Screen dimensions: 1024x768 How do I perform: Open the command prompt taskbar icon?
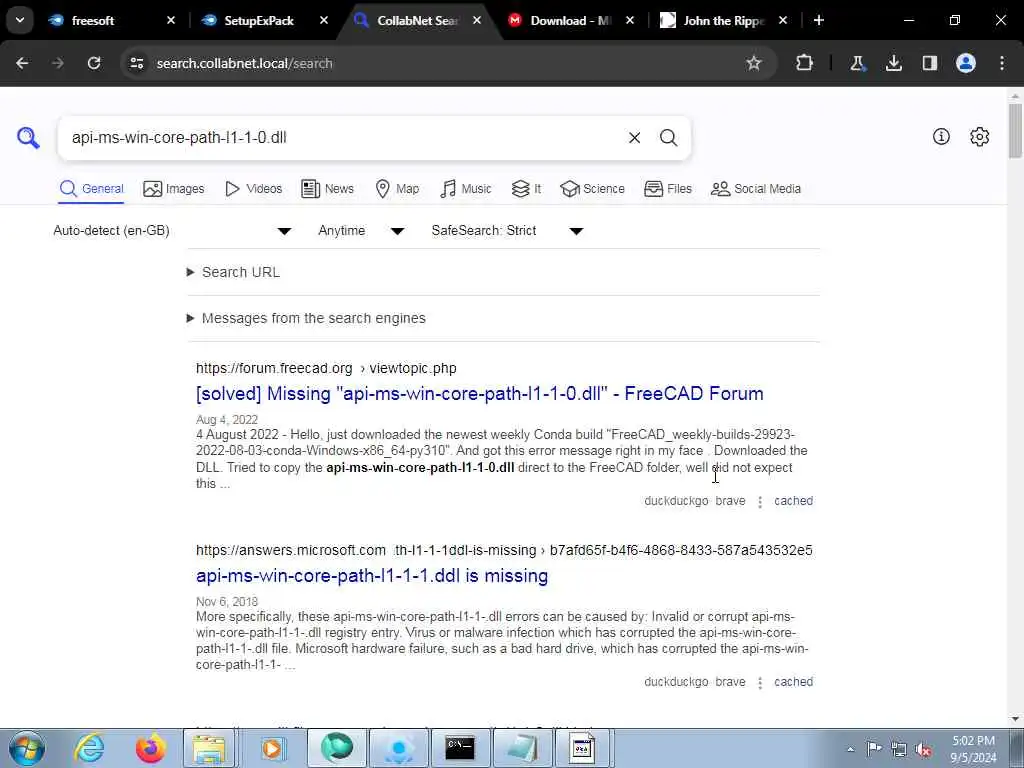tap(460, 748)
